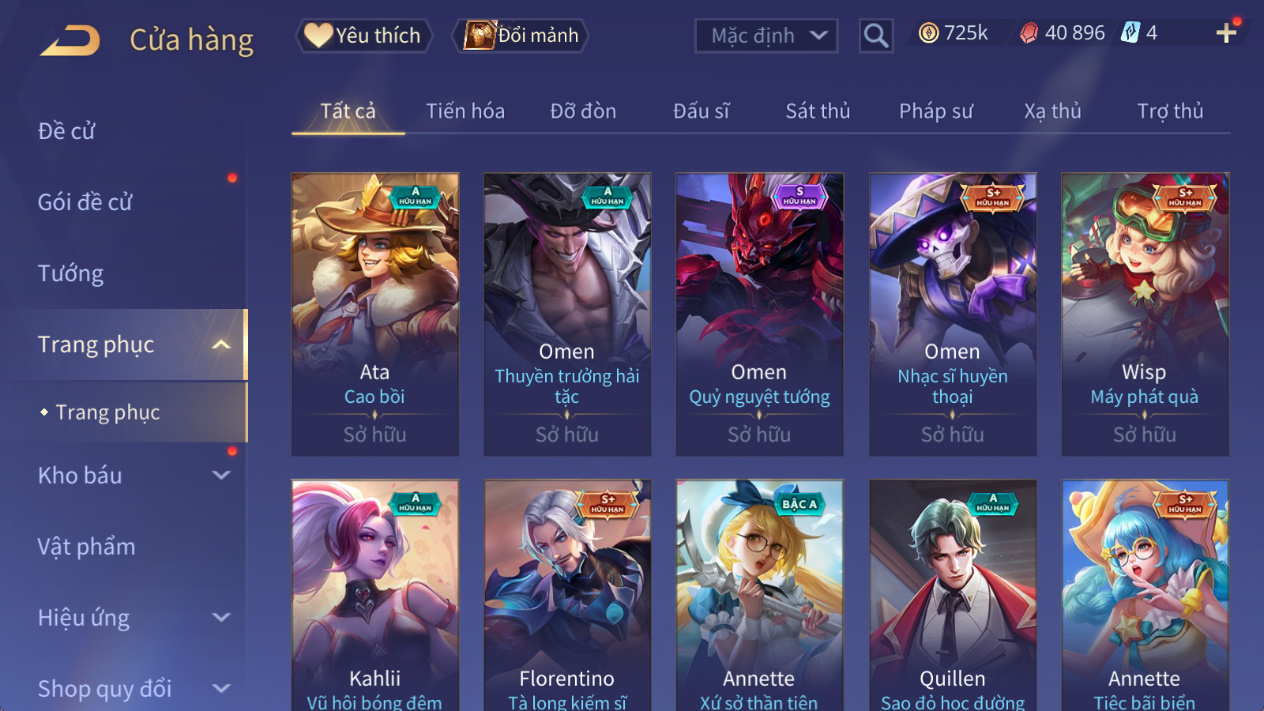Tap the red ruby currency icon

pyautogui.click(x=1029, y=34)
